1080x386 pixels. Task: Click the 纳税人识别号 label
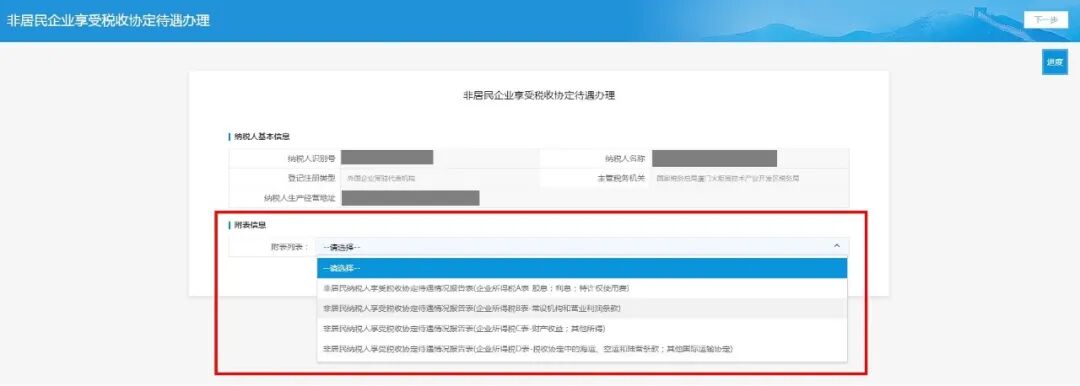(x=311, y=158)
